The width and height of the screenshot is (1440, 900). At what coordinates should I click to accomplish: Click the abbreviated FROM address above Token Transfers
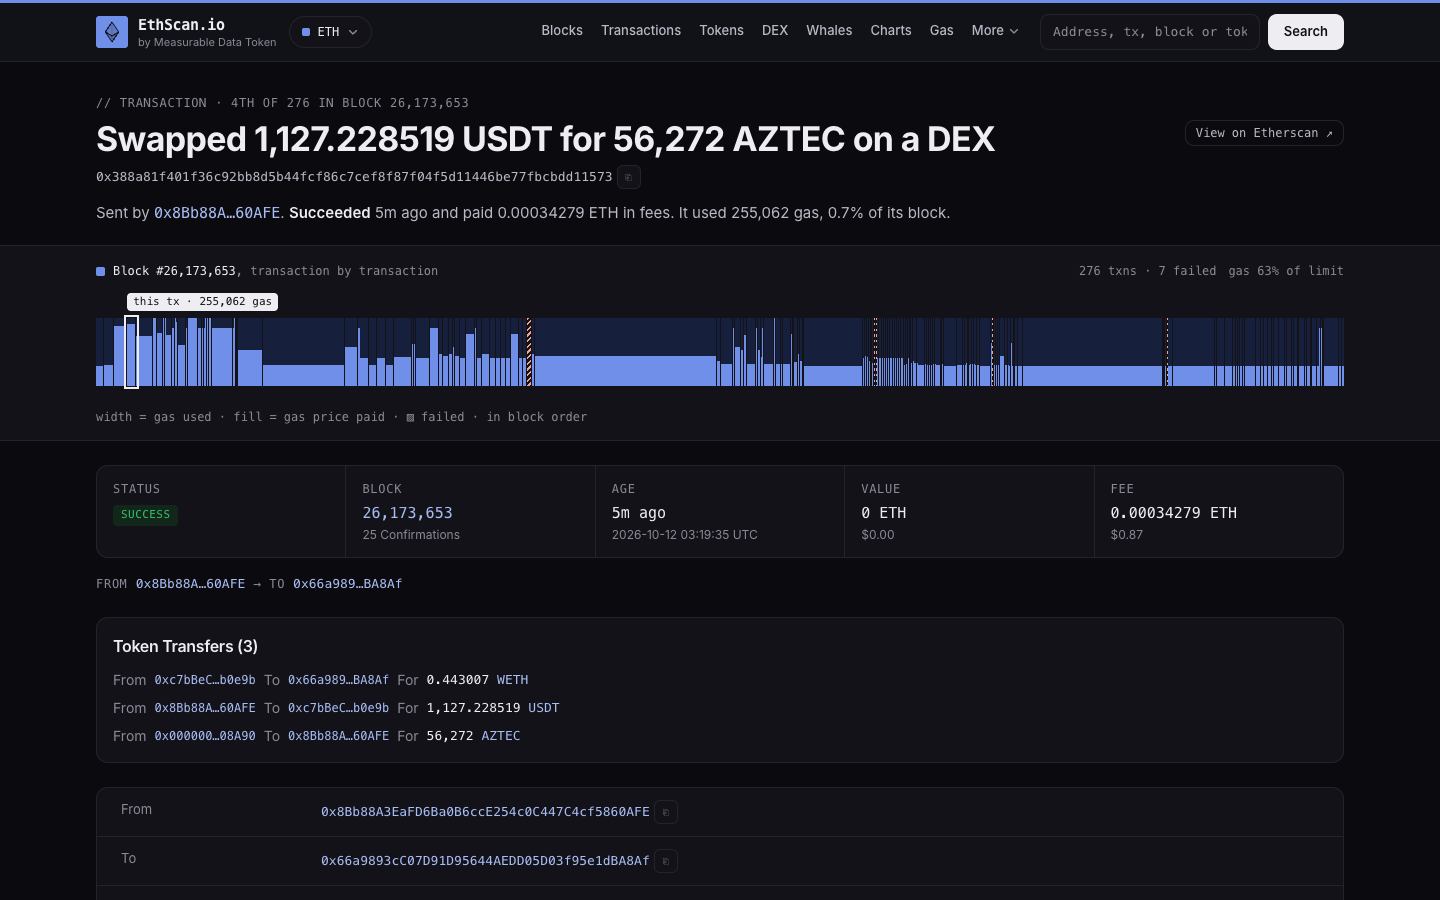click(190, 584)
